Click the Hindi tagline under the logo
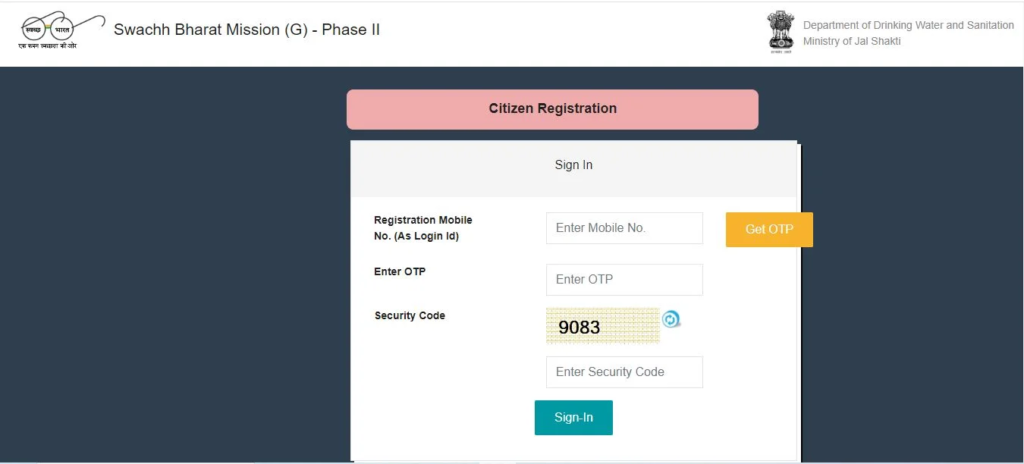1024x464 pixels. point(47,46)
